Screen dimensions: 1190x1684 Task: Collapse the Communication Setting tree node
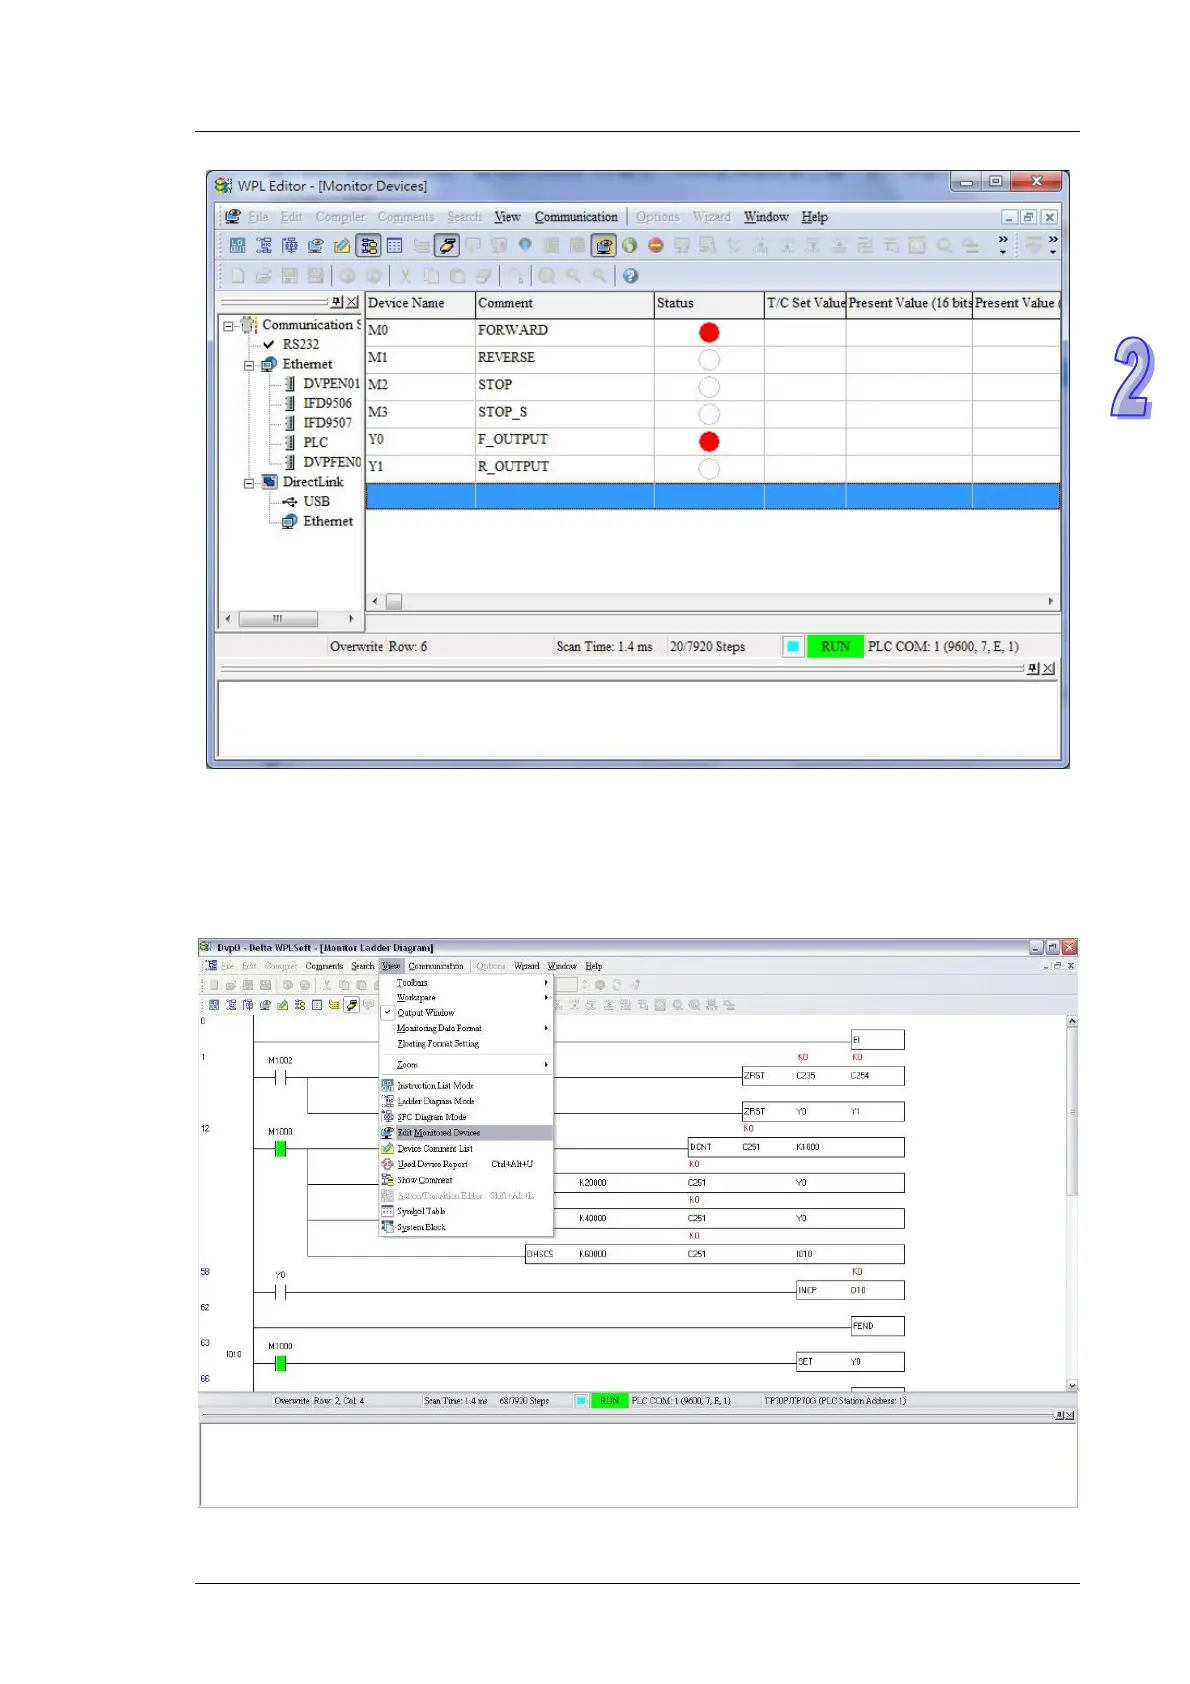[228, 326]
